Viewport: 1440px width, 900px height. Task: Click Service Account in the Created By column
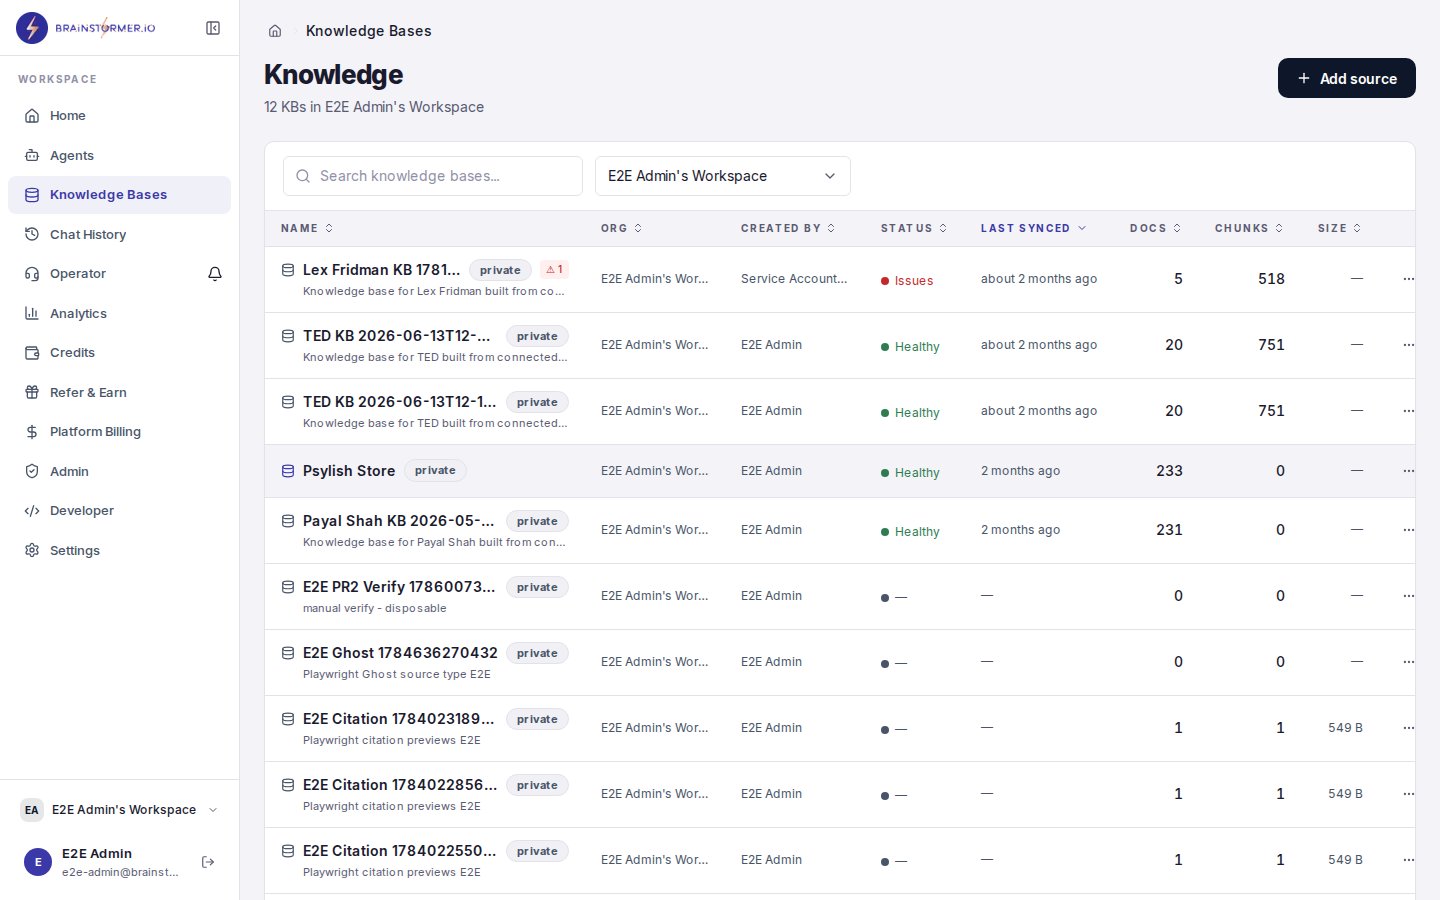pyautogui.click(x=794, y=279)
